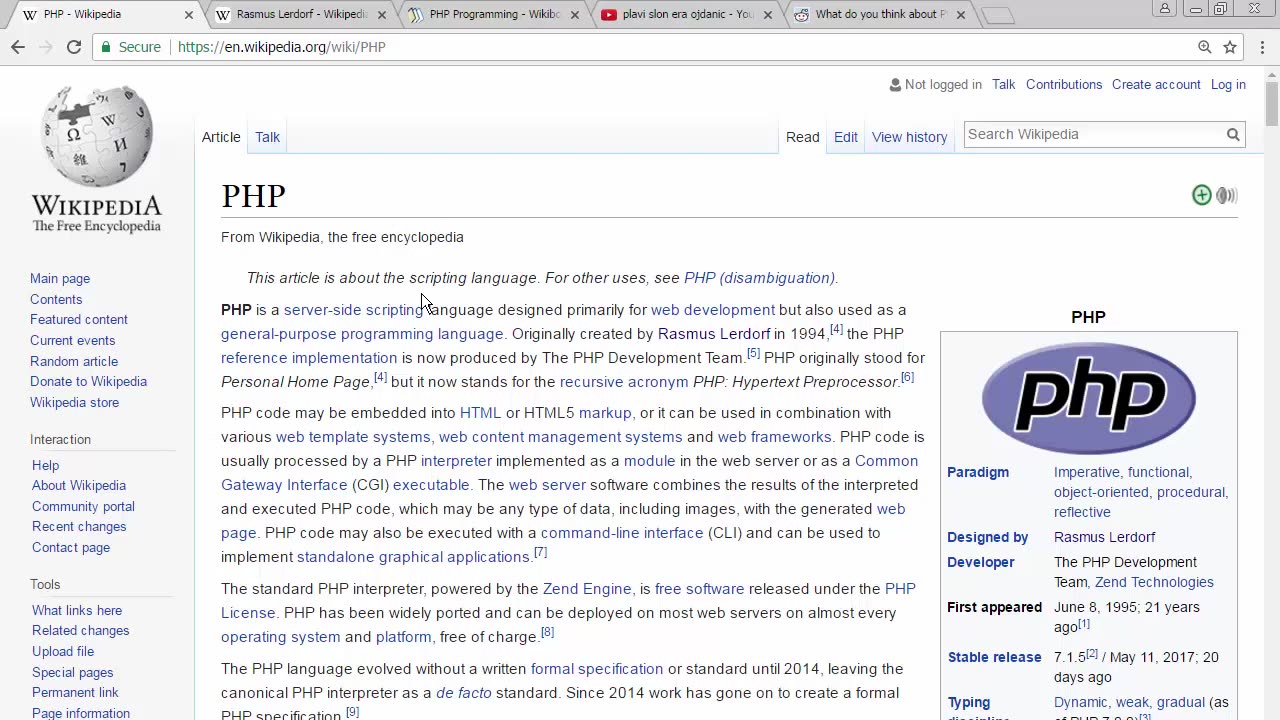Open Special pages link

coord(72,673)
